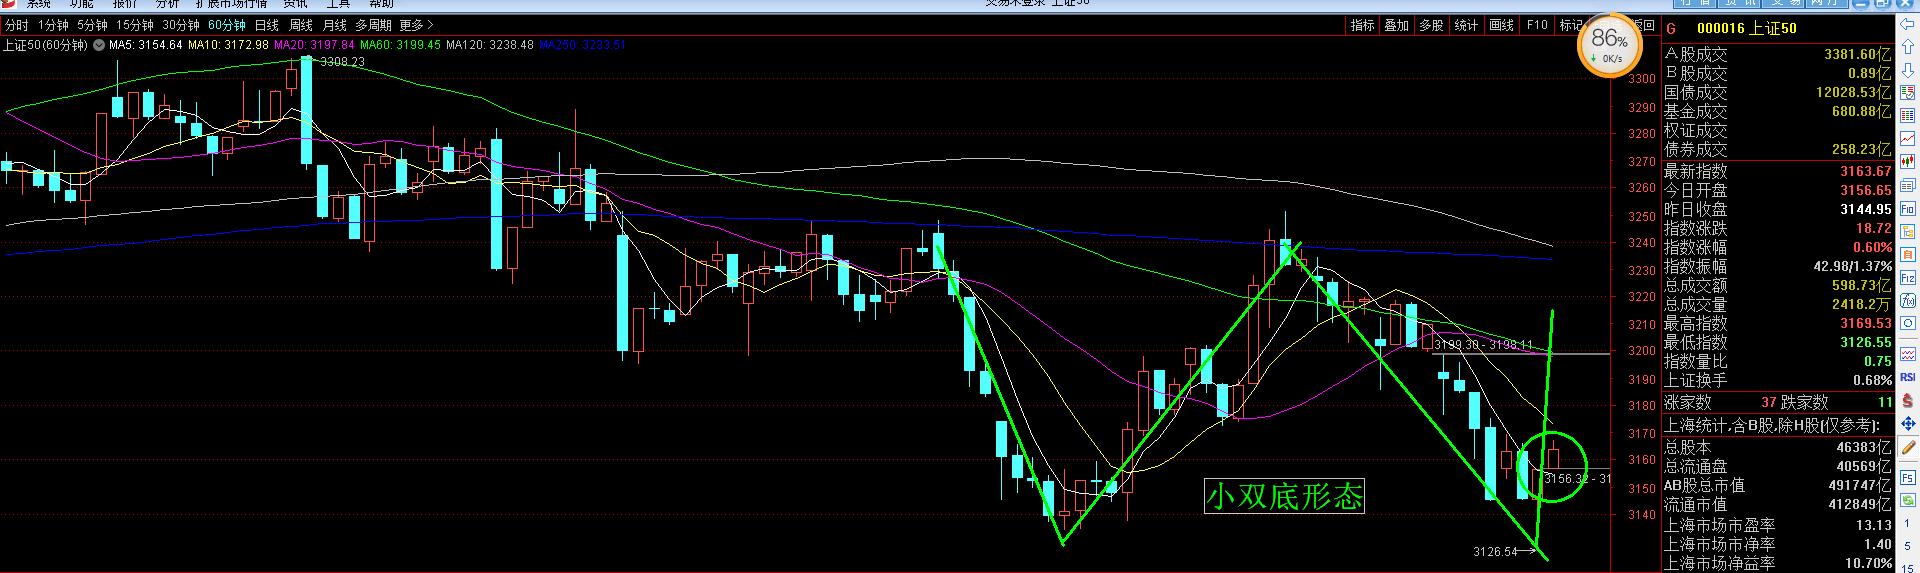
Task: Select the 60分钟 period tab
Action: (227, 25)
